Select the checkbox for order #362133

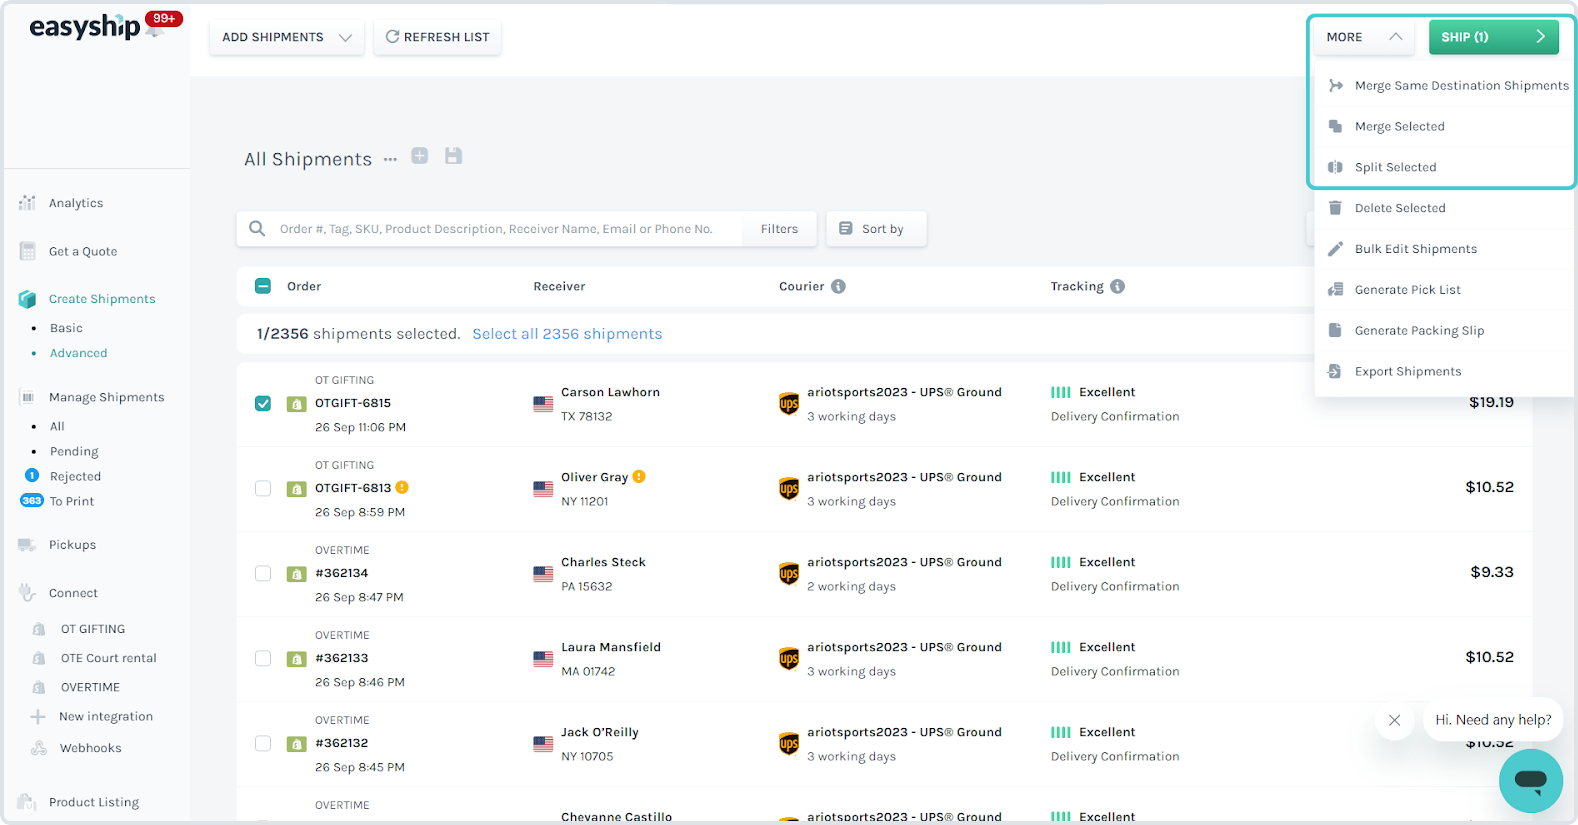263,659
